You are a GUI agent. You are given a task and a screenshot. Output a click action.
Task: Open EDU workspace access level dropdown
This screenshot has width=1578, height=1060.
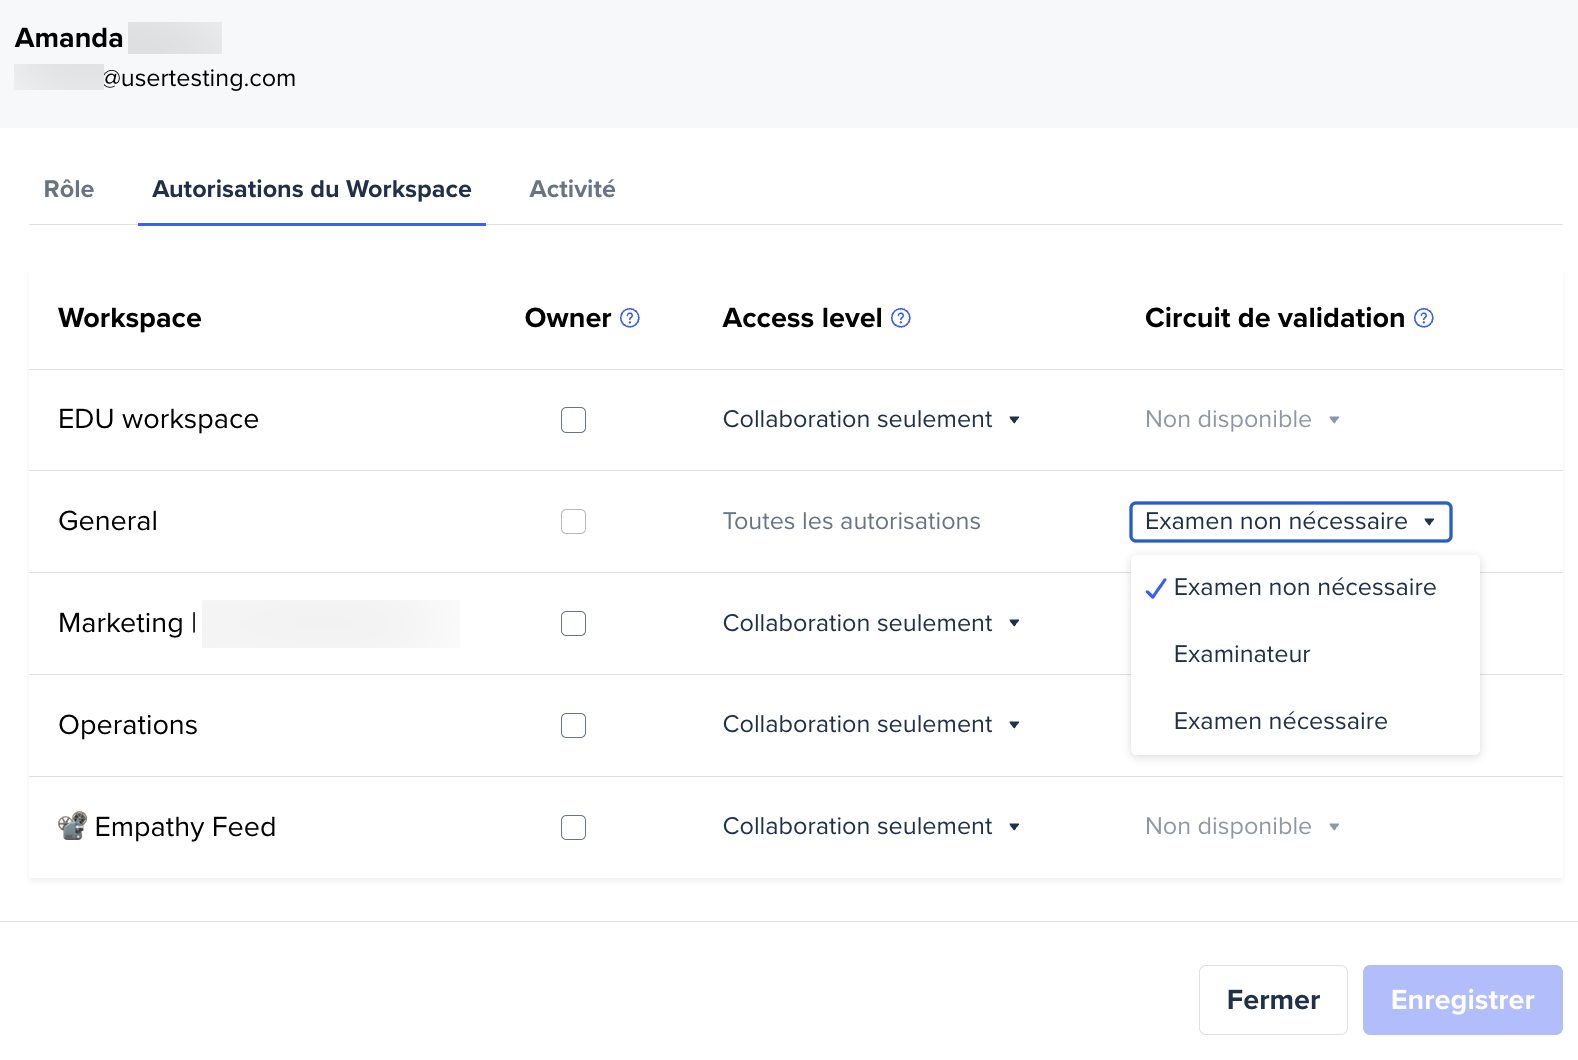[x=870, y=420]
